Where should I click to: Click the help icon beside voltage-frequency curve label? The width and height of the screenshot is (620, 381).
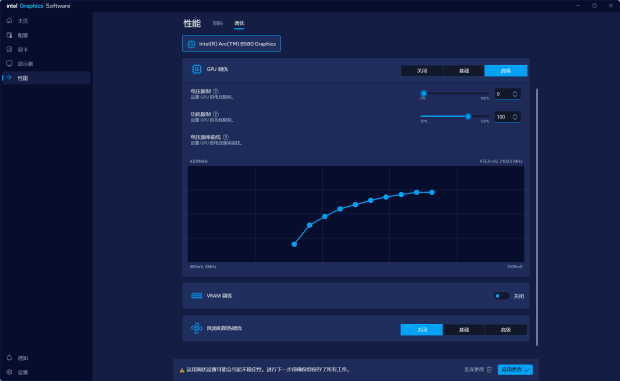pyautogui.click(x=226, y=137)
